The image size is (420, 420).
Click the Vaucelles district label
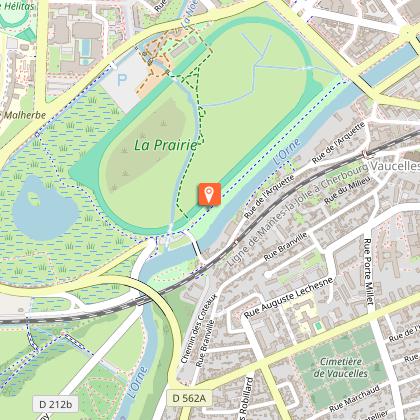click(x=395, y=166)
